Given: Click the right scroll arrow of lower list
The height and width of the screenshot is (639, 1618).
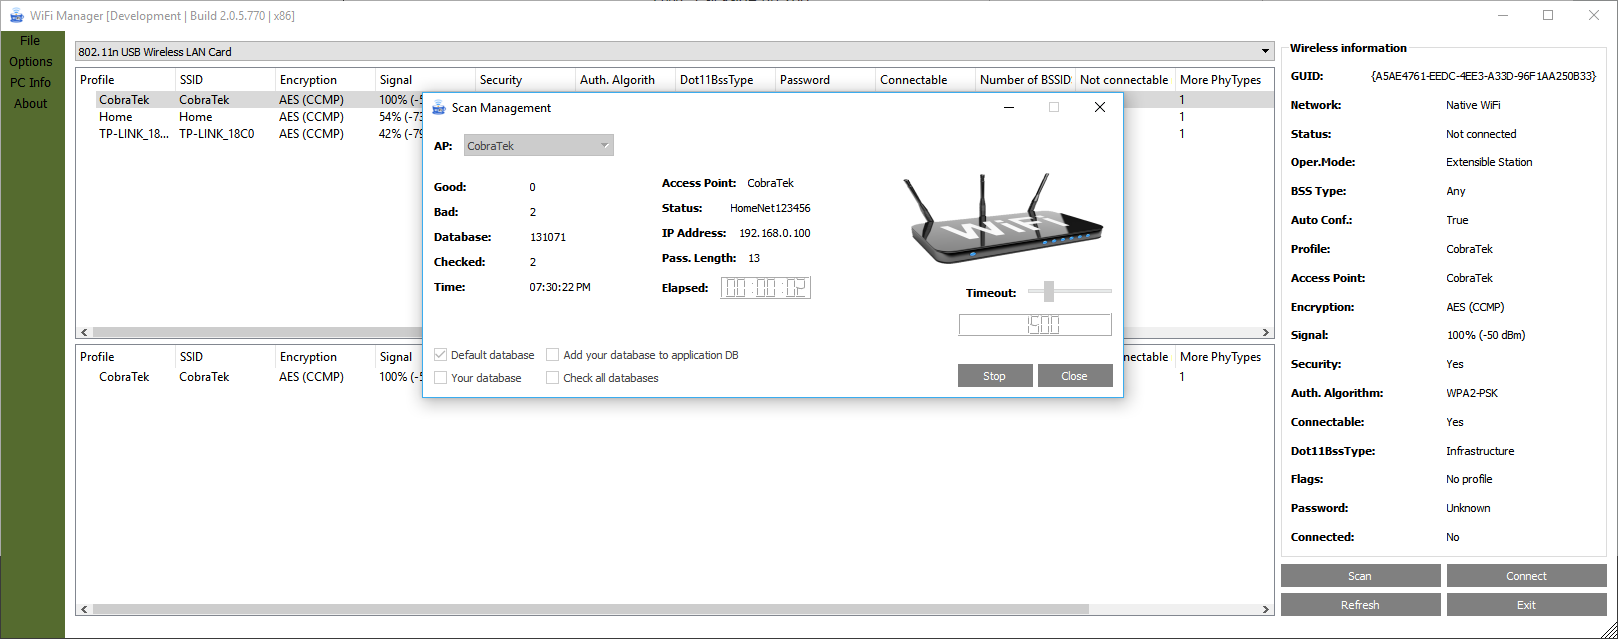Looking at the screenshot, I should point(1265,608).
